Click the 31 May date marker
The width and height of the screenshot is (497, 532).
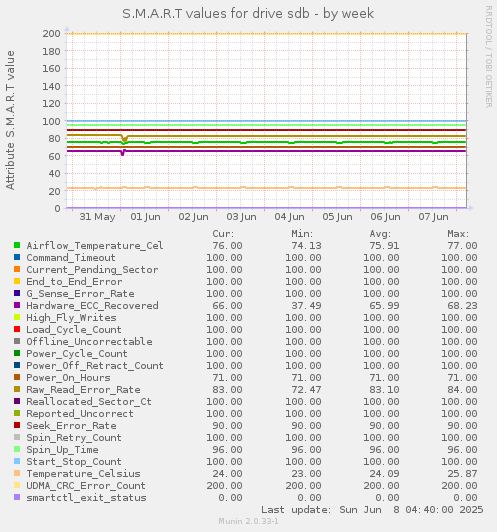click(97, 217)
